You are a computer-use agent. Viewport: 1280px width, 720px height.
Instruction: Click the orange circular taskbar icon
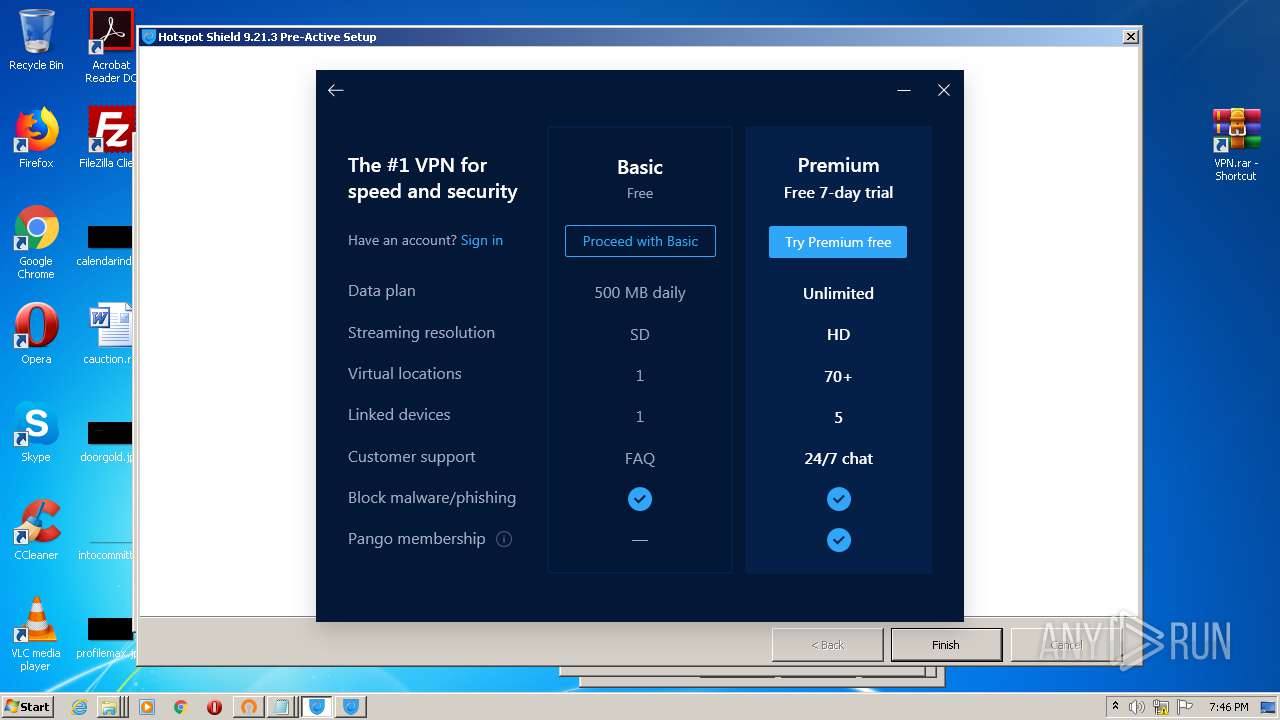[x=248, y=707]
